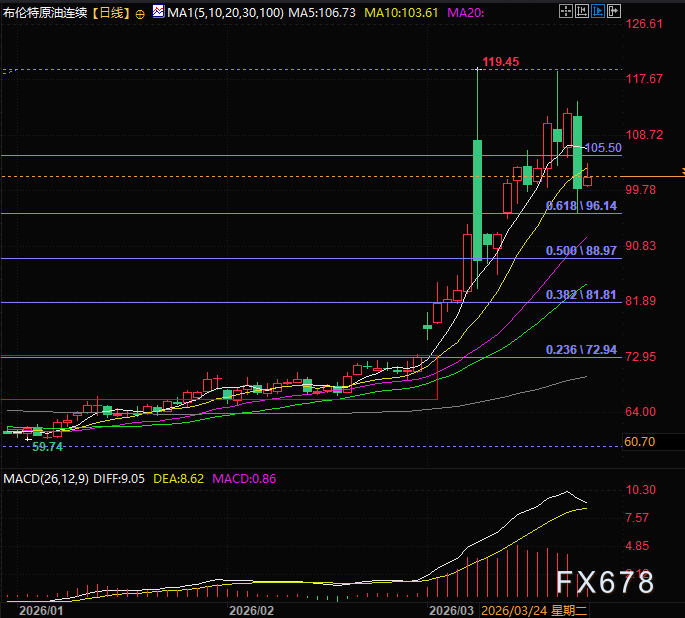
Task: Click the crosshair cursor icon in chart toolbar
Action: coord(566,11)
